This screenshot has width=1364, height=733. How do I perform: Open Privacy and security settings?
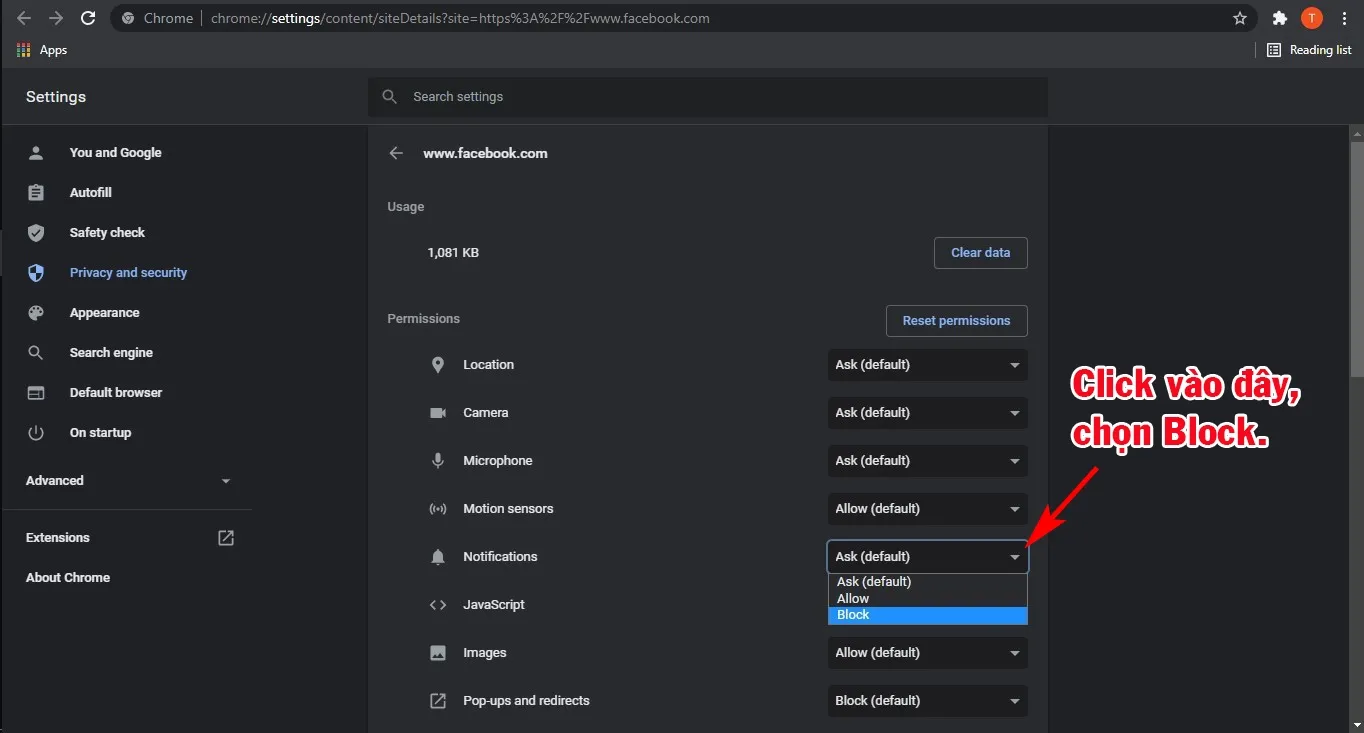pyautogui.click(x=128, y=273)
